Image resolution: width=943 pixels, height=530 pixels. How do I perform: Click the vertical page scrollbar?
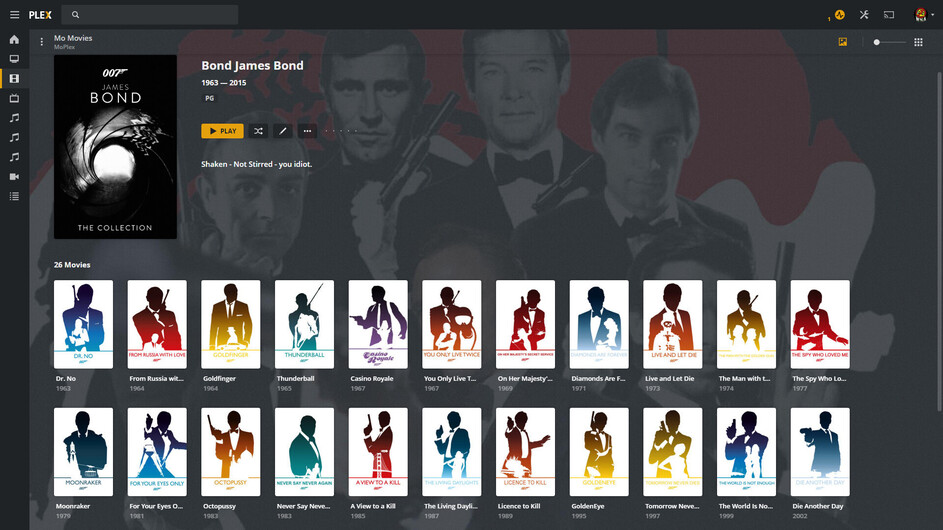click(939, 241)
